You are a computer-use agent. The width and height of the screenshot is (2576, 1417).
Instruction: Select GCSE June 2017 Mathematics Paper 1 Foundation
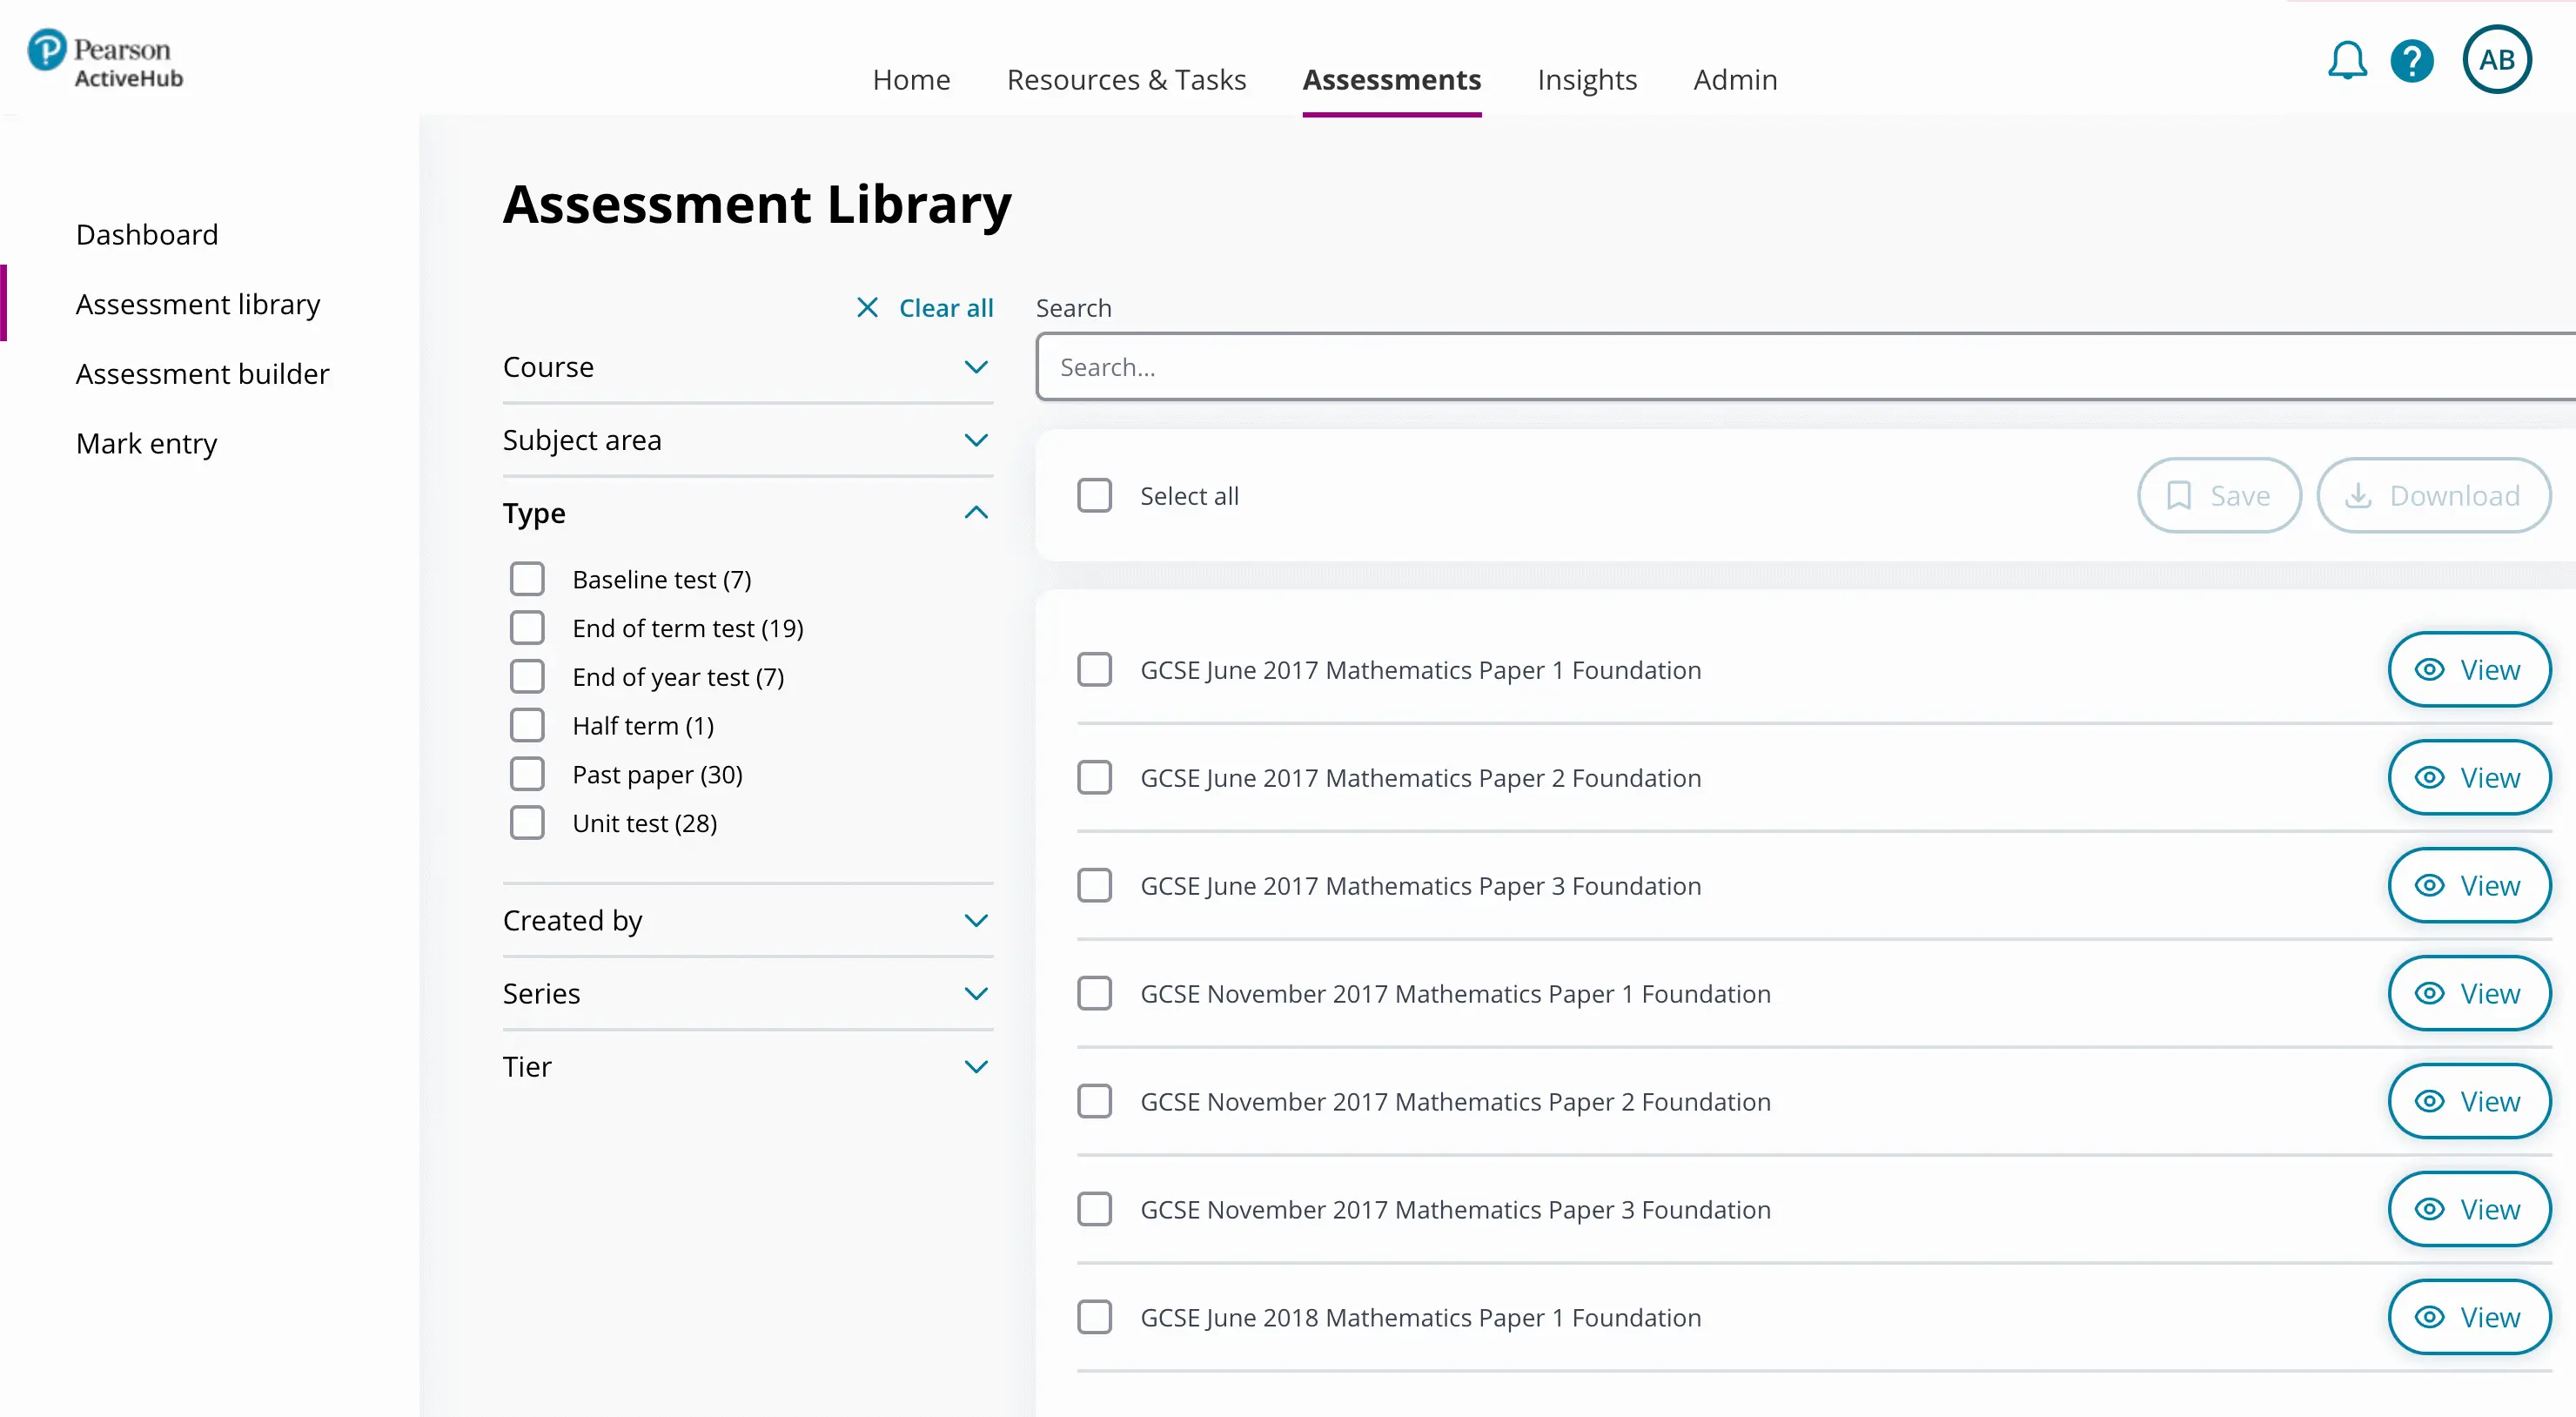tap(1095, 669)
